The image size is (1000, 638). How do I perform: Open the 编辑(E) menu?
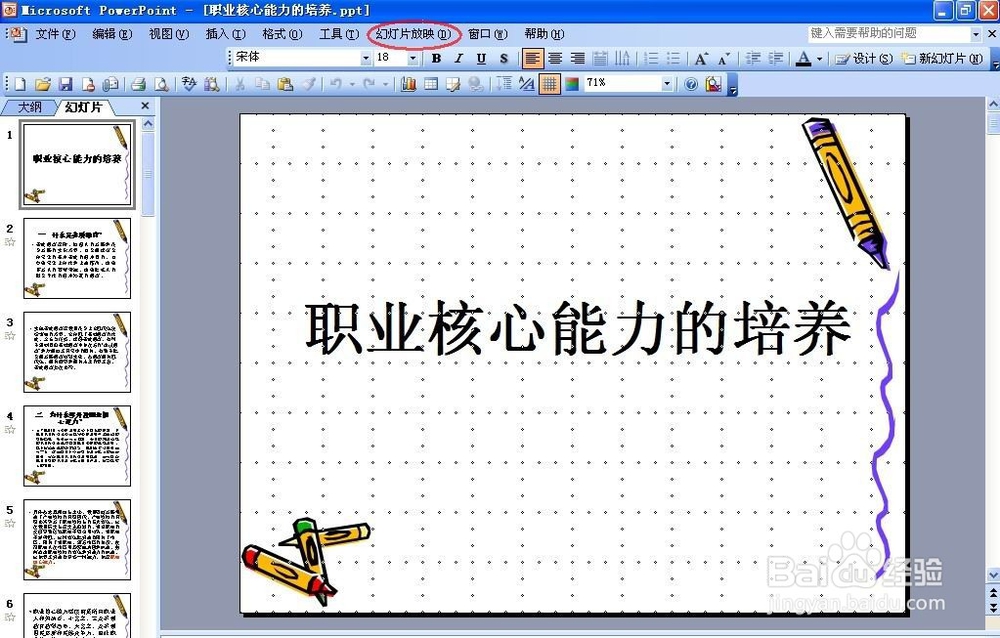click(x=112, y=34)
